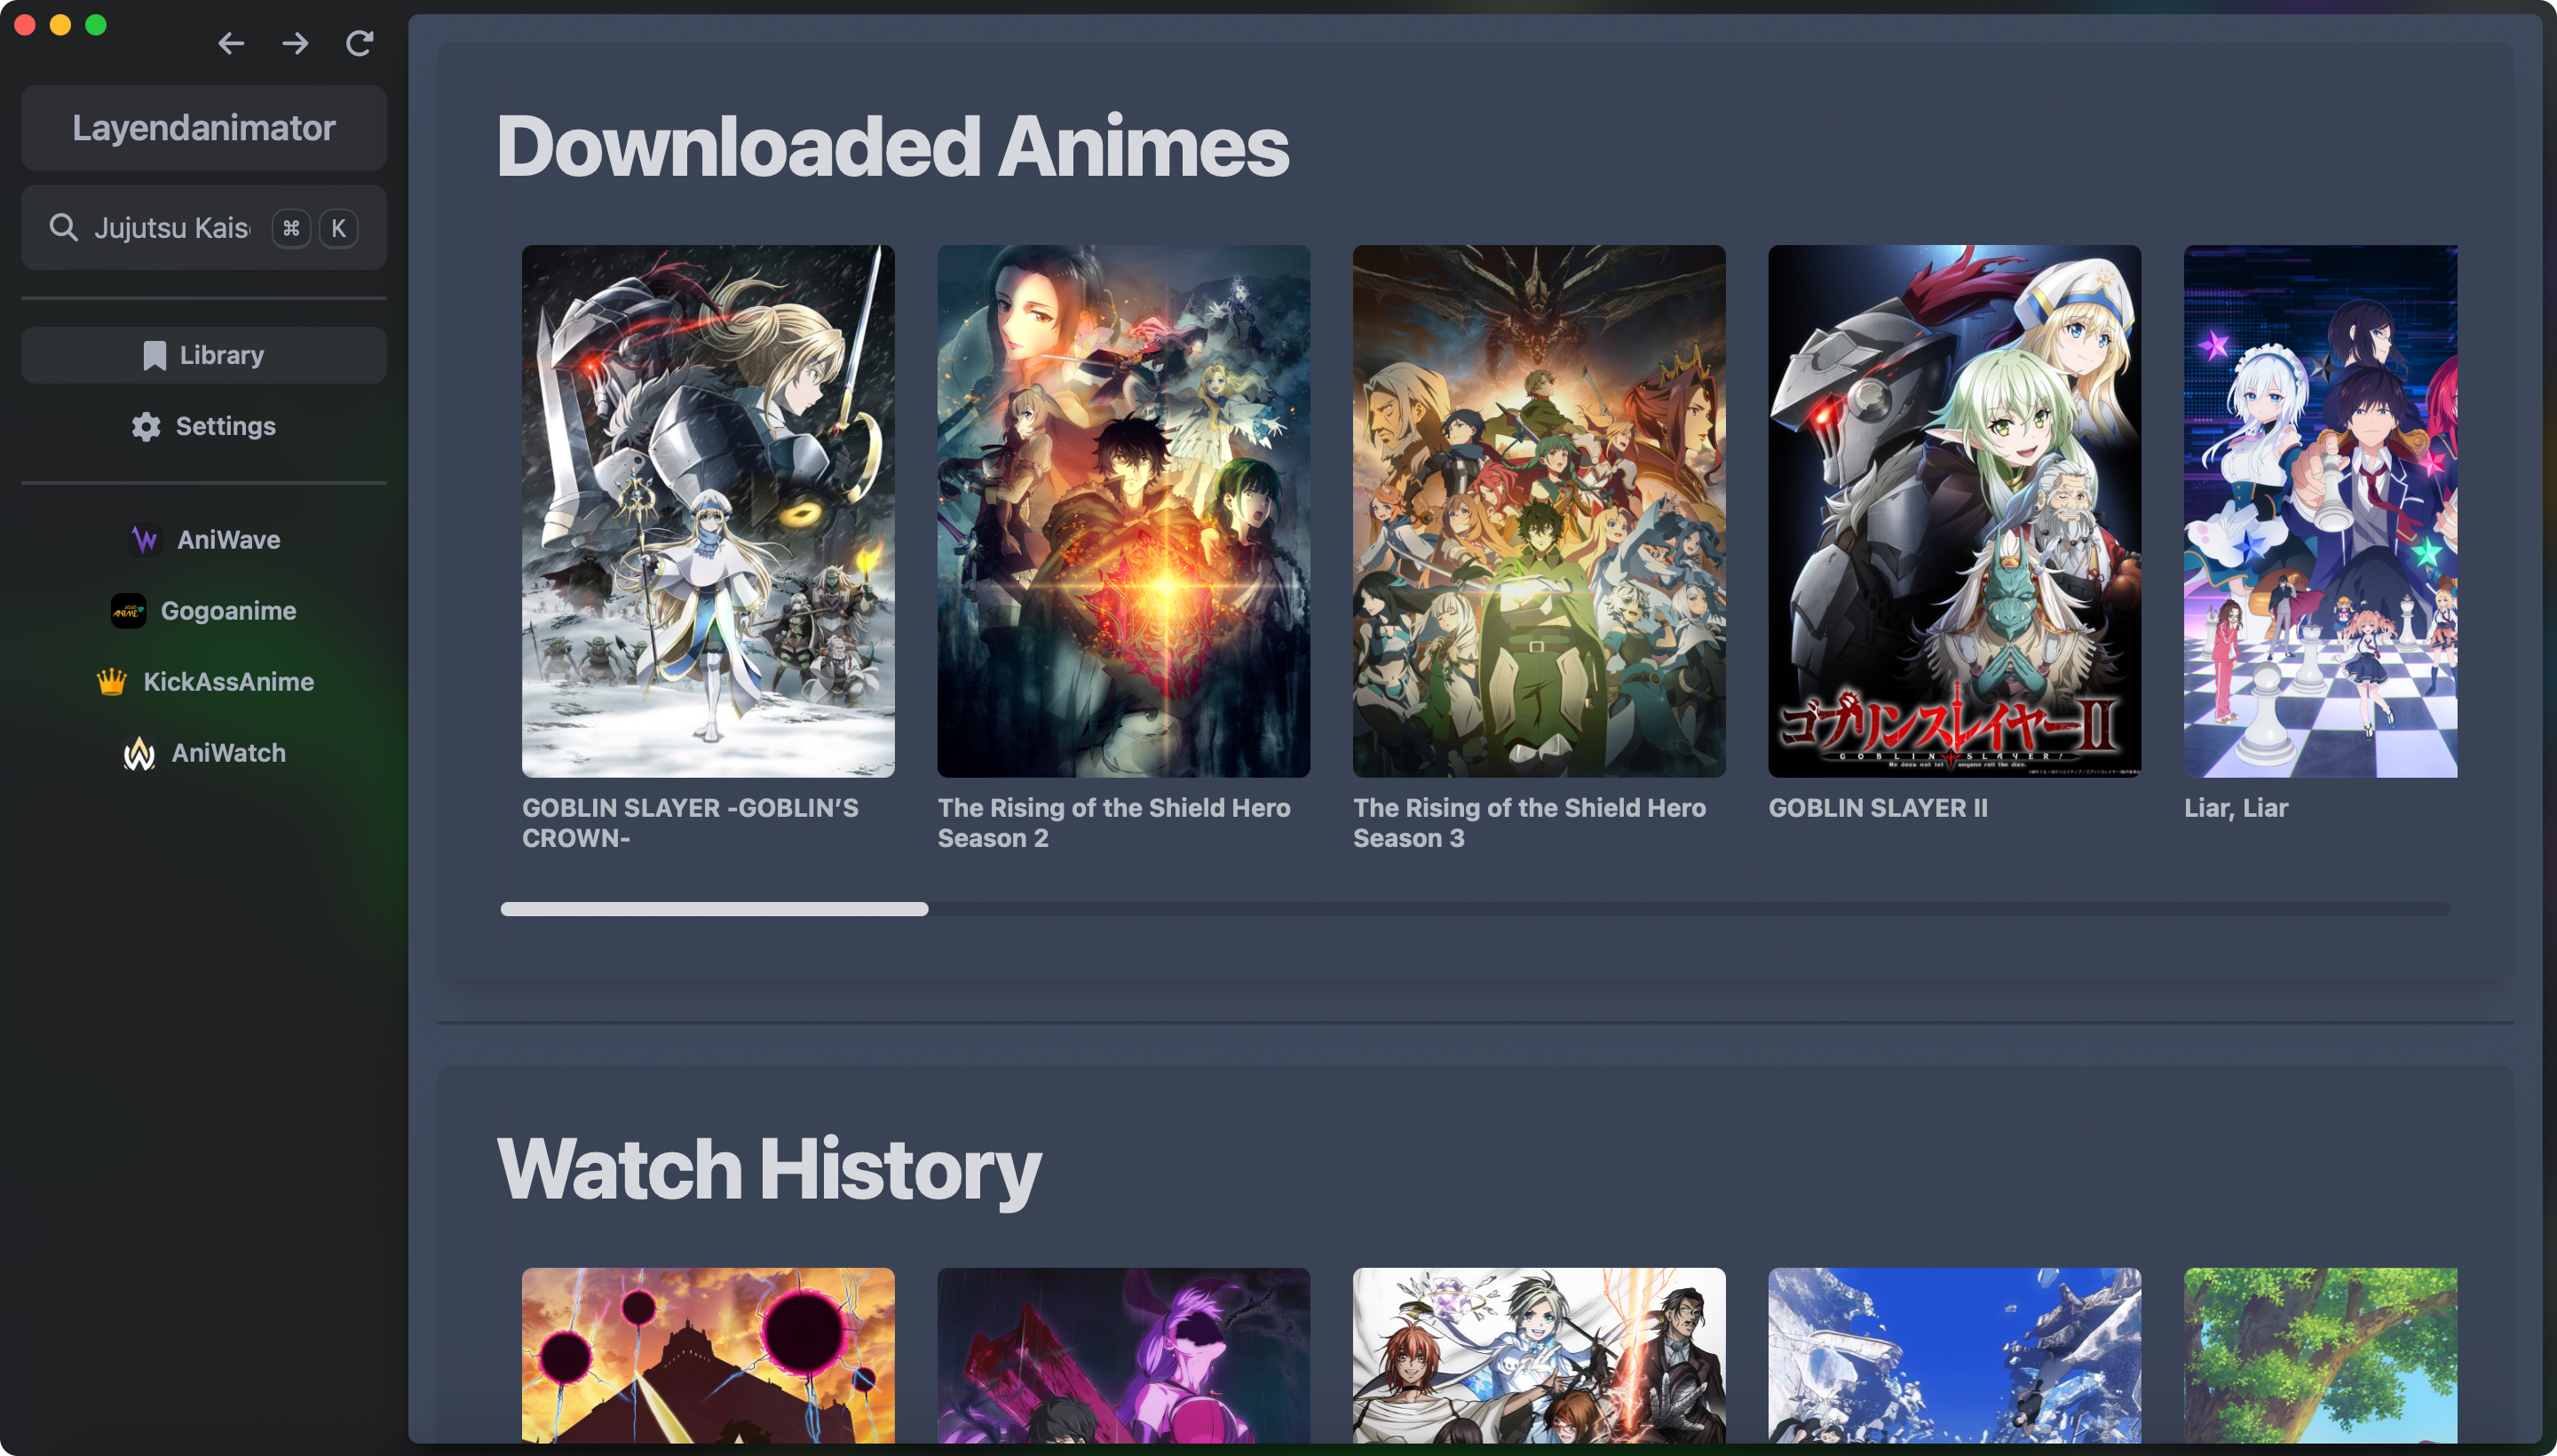Viewport: 2557px width, 1456px height.
Task: Click the GOBLIN SLAYER -GOBLIN'S CROWN- title
Action: pos(690,823)
